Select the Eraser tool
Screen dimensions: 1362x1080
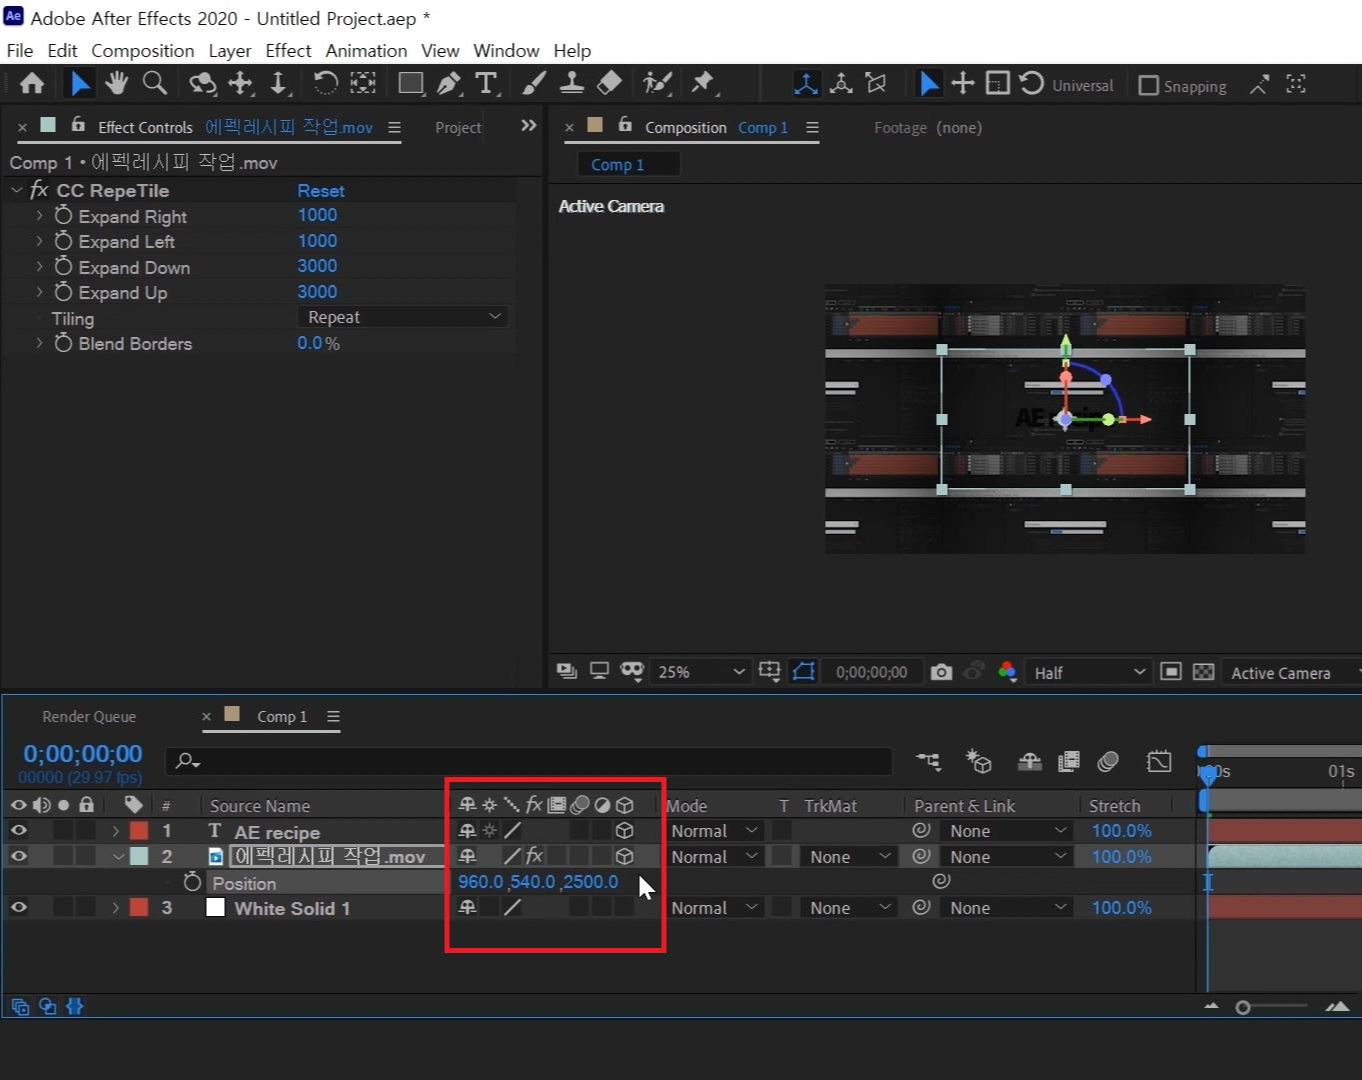click(x=609, y=84)
